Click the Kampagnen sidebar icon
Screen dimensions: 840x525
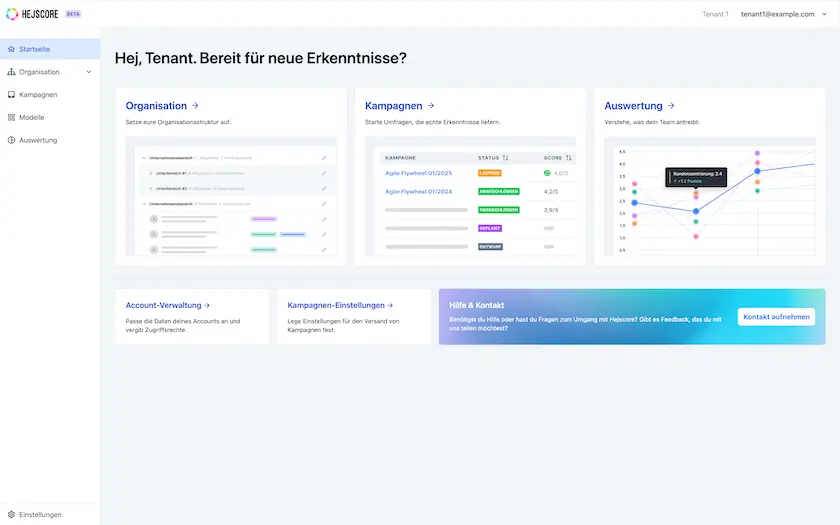pos(11,94)
